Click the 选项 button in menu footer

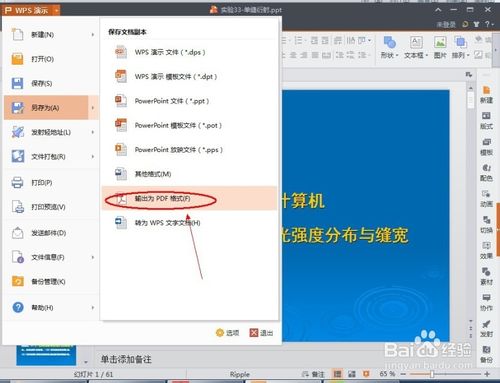[228, 333]
